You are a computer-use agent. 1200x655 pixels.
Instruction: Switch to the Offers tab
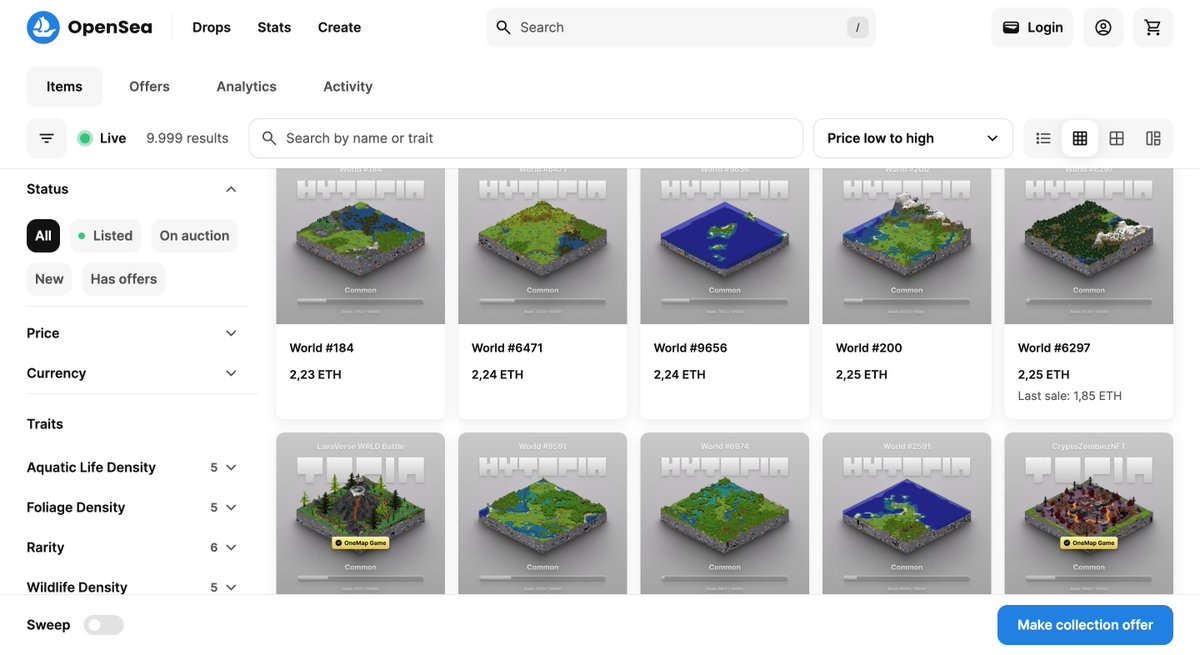pyautogui.click(x=149, y=86)
